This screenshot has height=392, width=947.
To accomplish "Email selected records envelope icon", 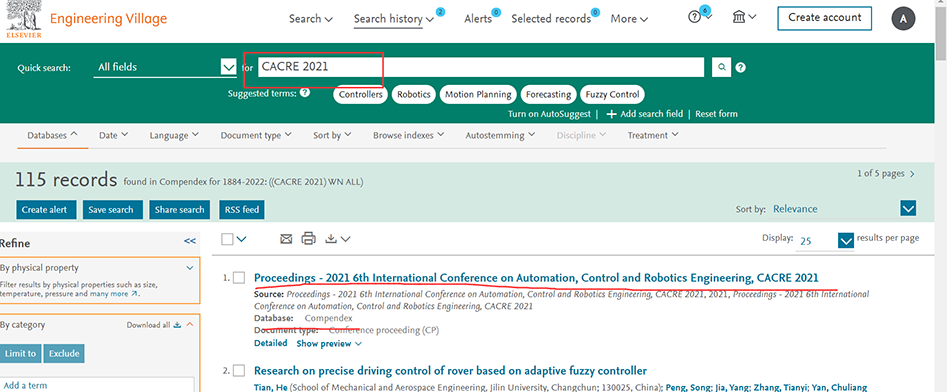I will pos(286,239).
